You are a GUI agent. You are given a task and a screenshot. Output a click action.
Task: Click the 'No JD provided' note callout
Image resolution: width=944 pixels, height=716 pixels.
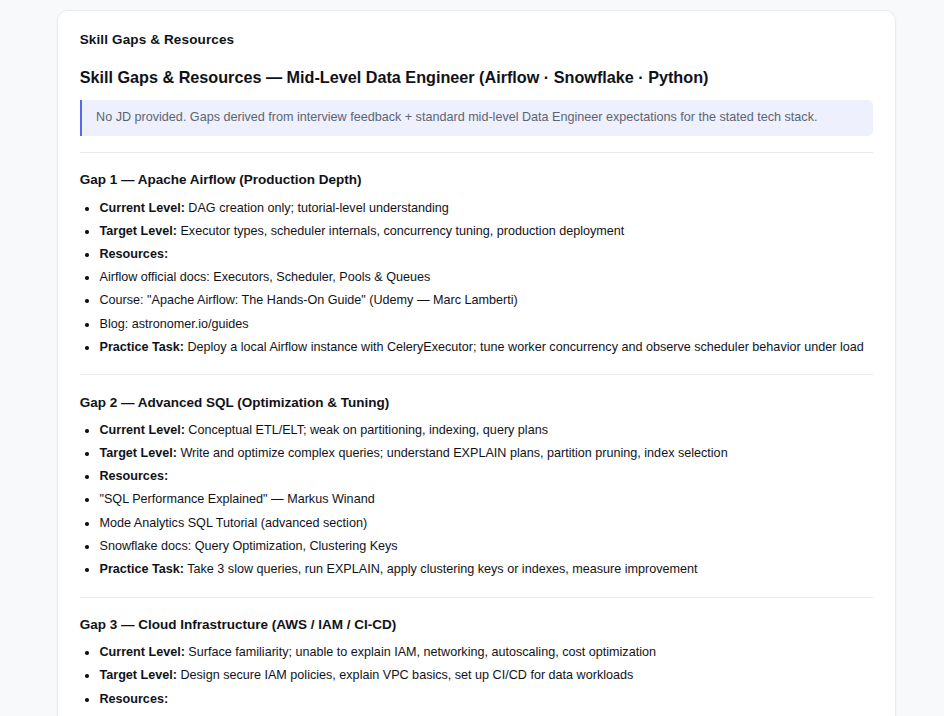point(476,117)
